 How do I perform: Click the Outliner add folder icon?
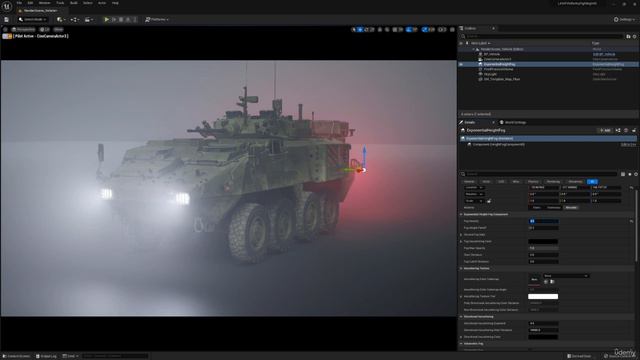click(x=628, y=36)
